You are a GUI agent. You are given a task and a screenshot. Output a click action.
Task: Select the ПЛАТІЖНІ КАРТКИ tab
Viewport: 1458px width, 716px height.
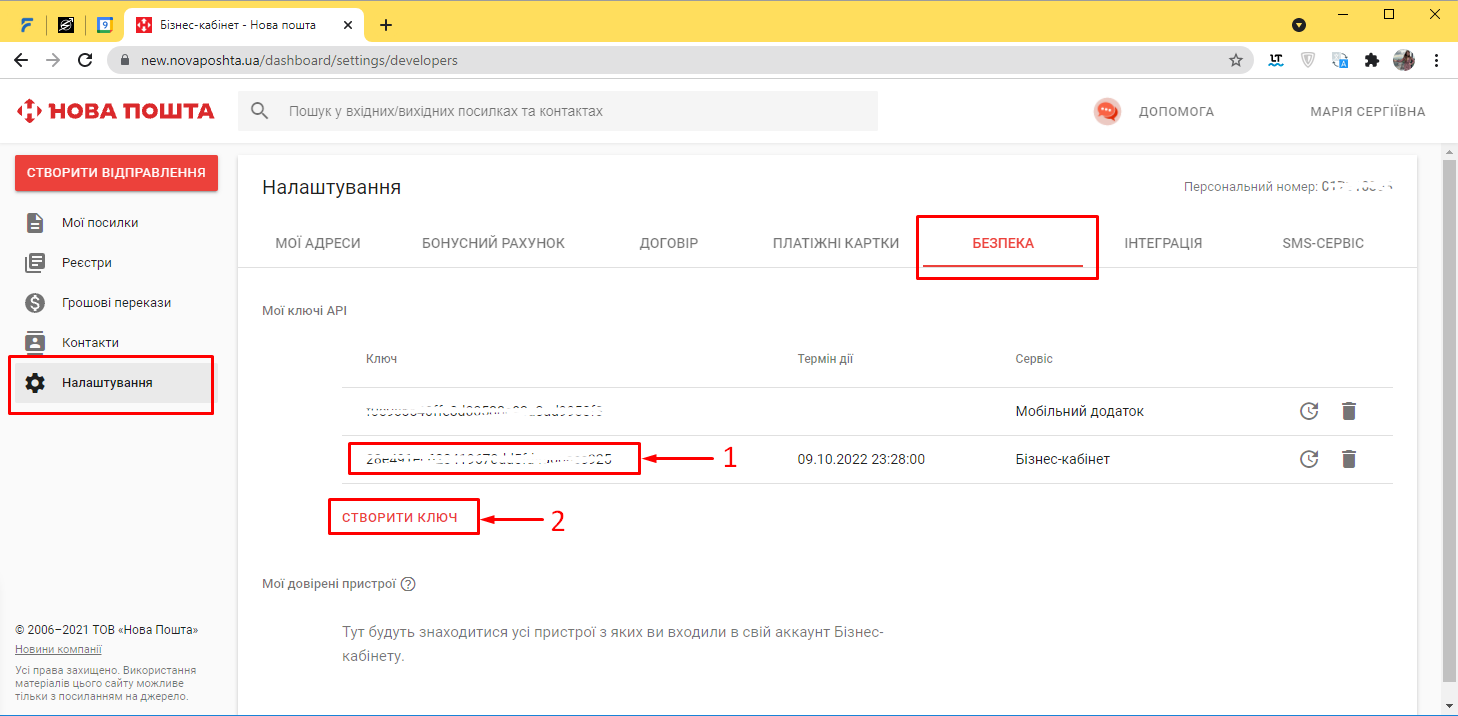point(835,243)
